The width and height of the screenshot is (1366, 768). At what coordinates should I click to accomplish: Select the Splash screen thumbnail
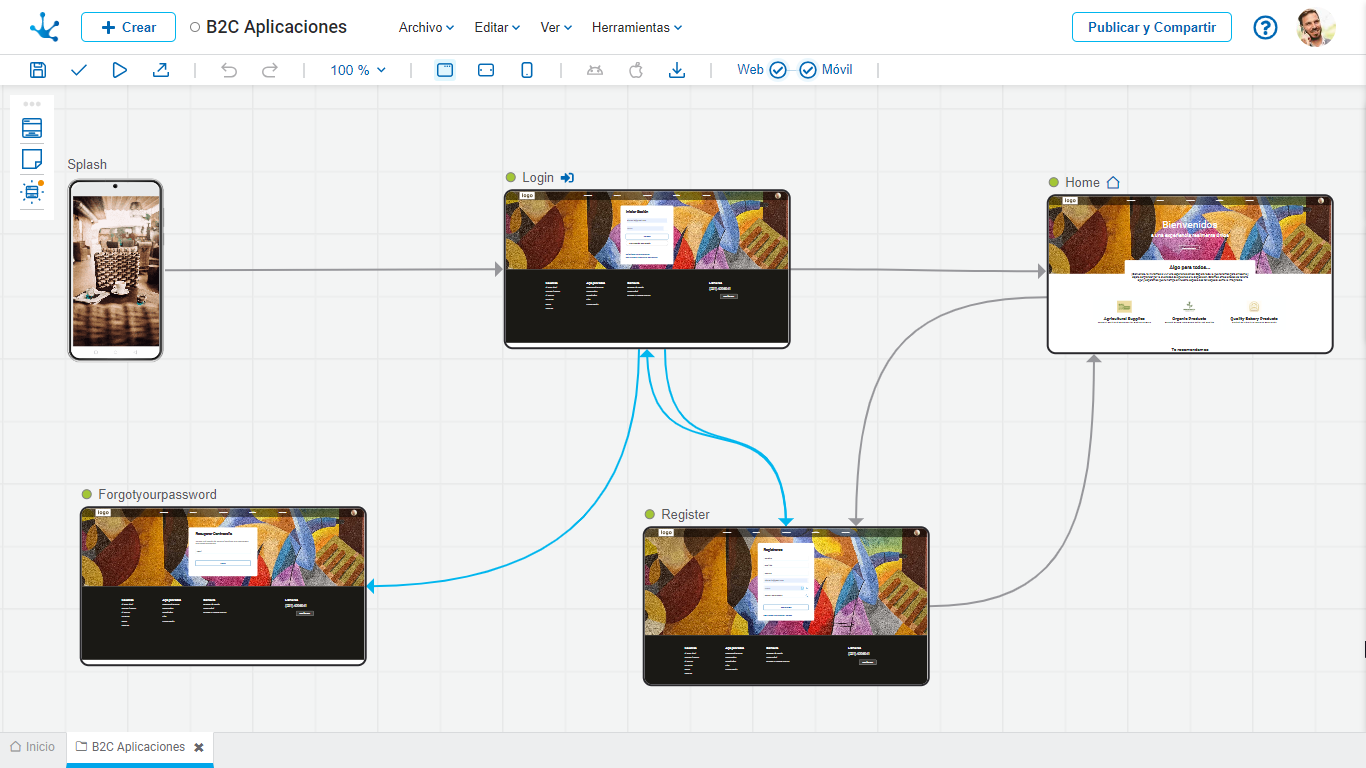(116, 270)
